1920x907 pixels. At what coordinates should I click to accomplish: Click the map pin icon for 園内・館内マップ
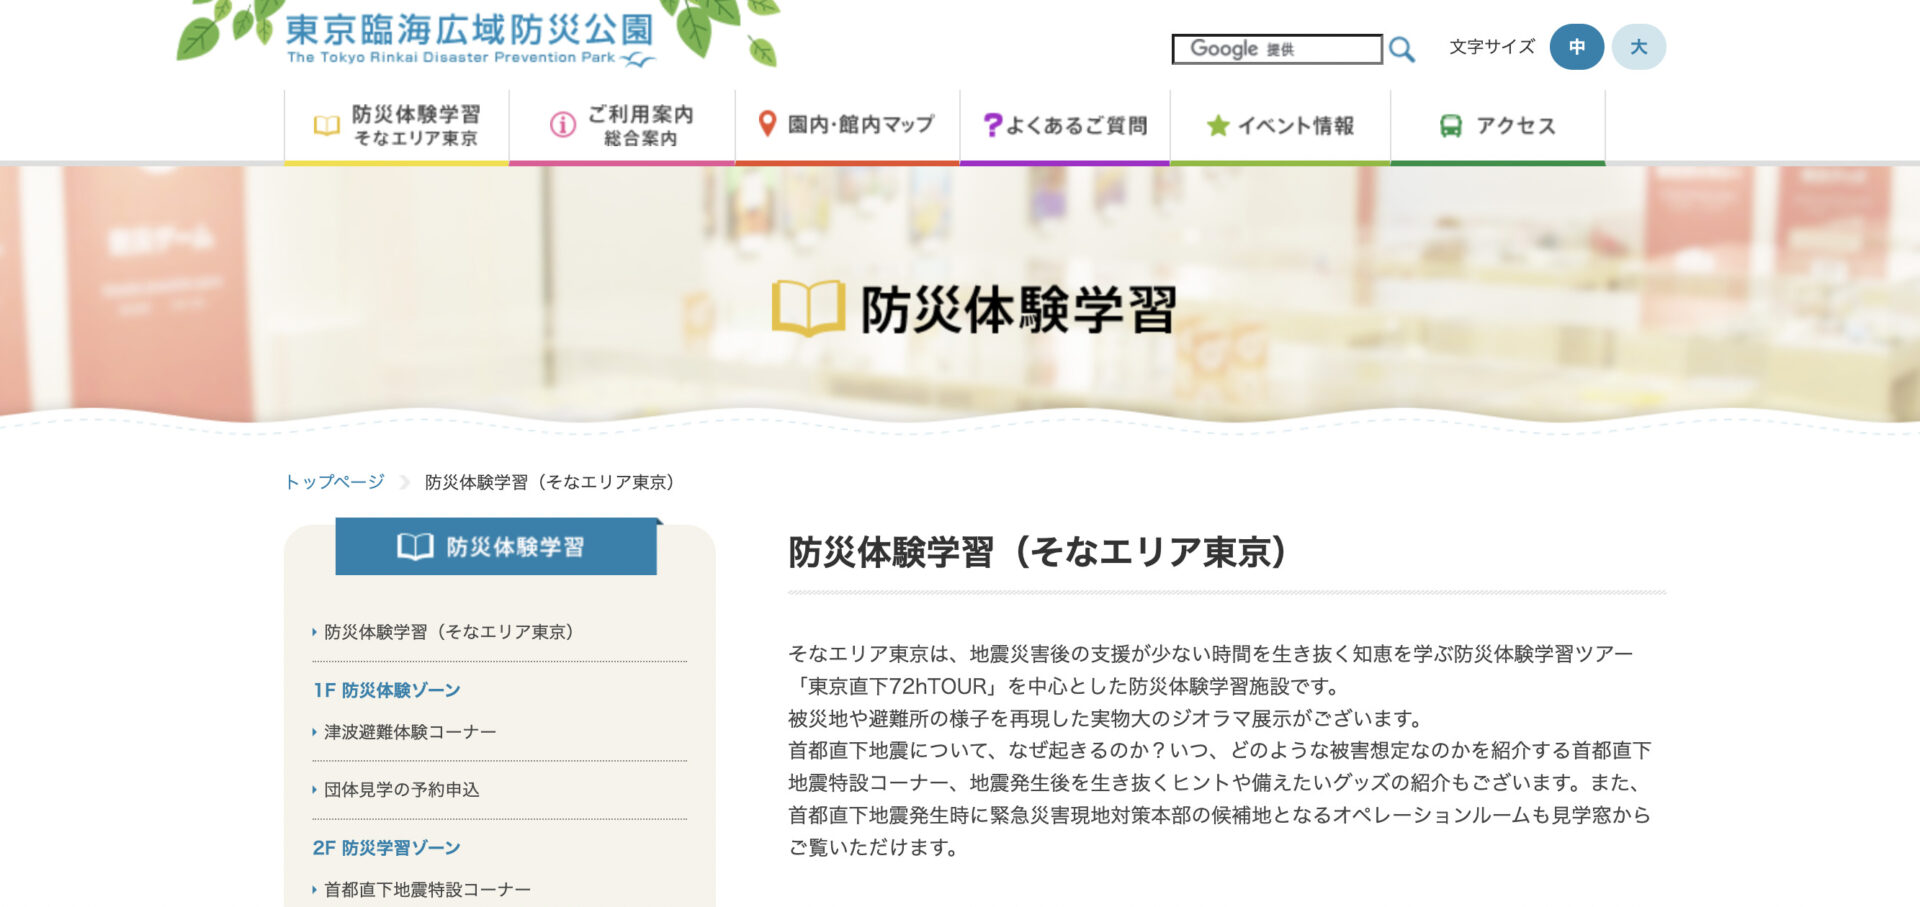(767, 124)
